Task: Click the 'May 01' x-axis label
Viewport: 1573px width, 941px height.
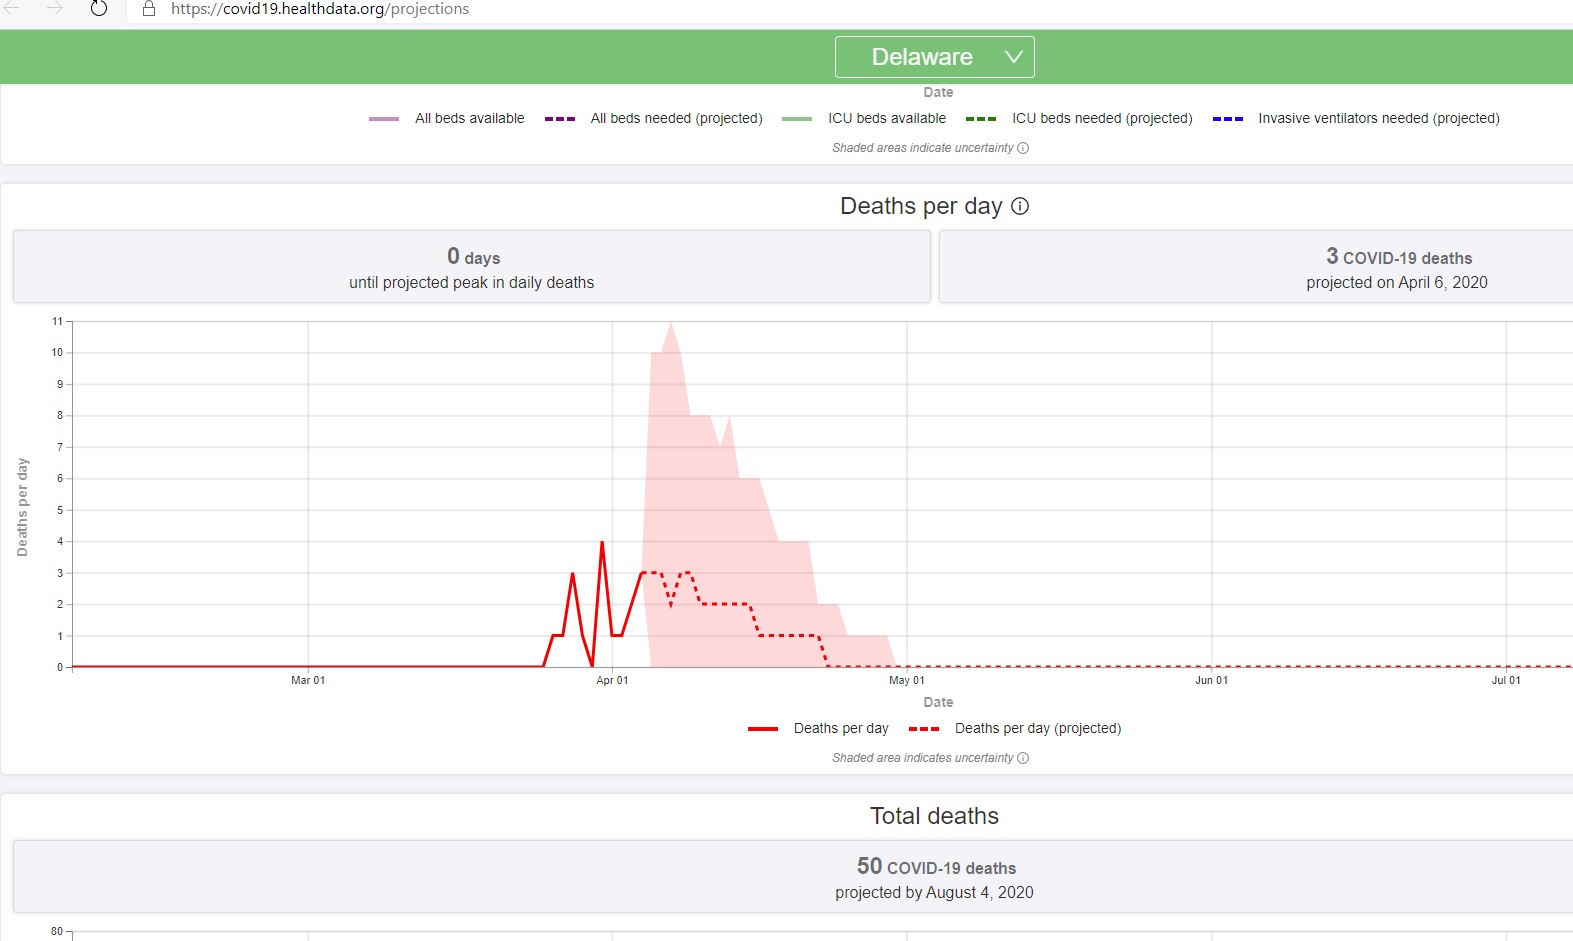Action: (907, 681)
